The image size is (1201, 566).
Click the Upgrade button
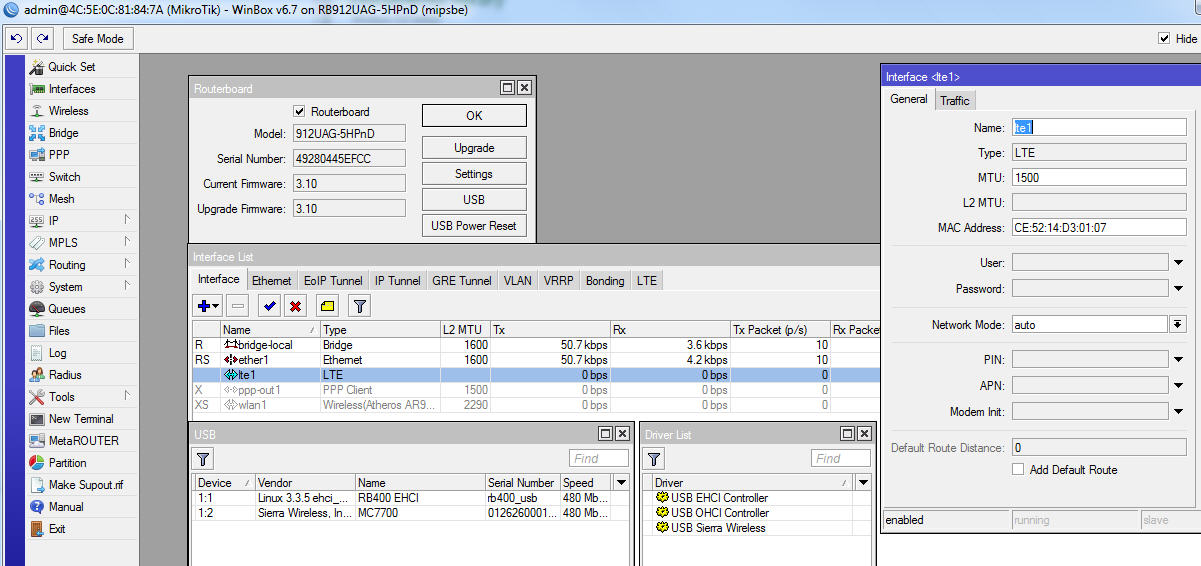pyautogui.click(x=474, y=148)
